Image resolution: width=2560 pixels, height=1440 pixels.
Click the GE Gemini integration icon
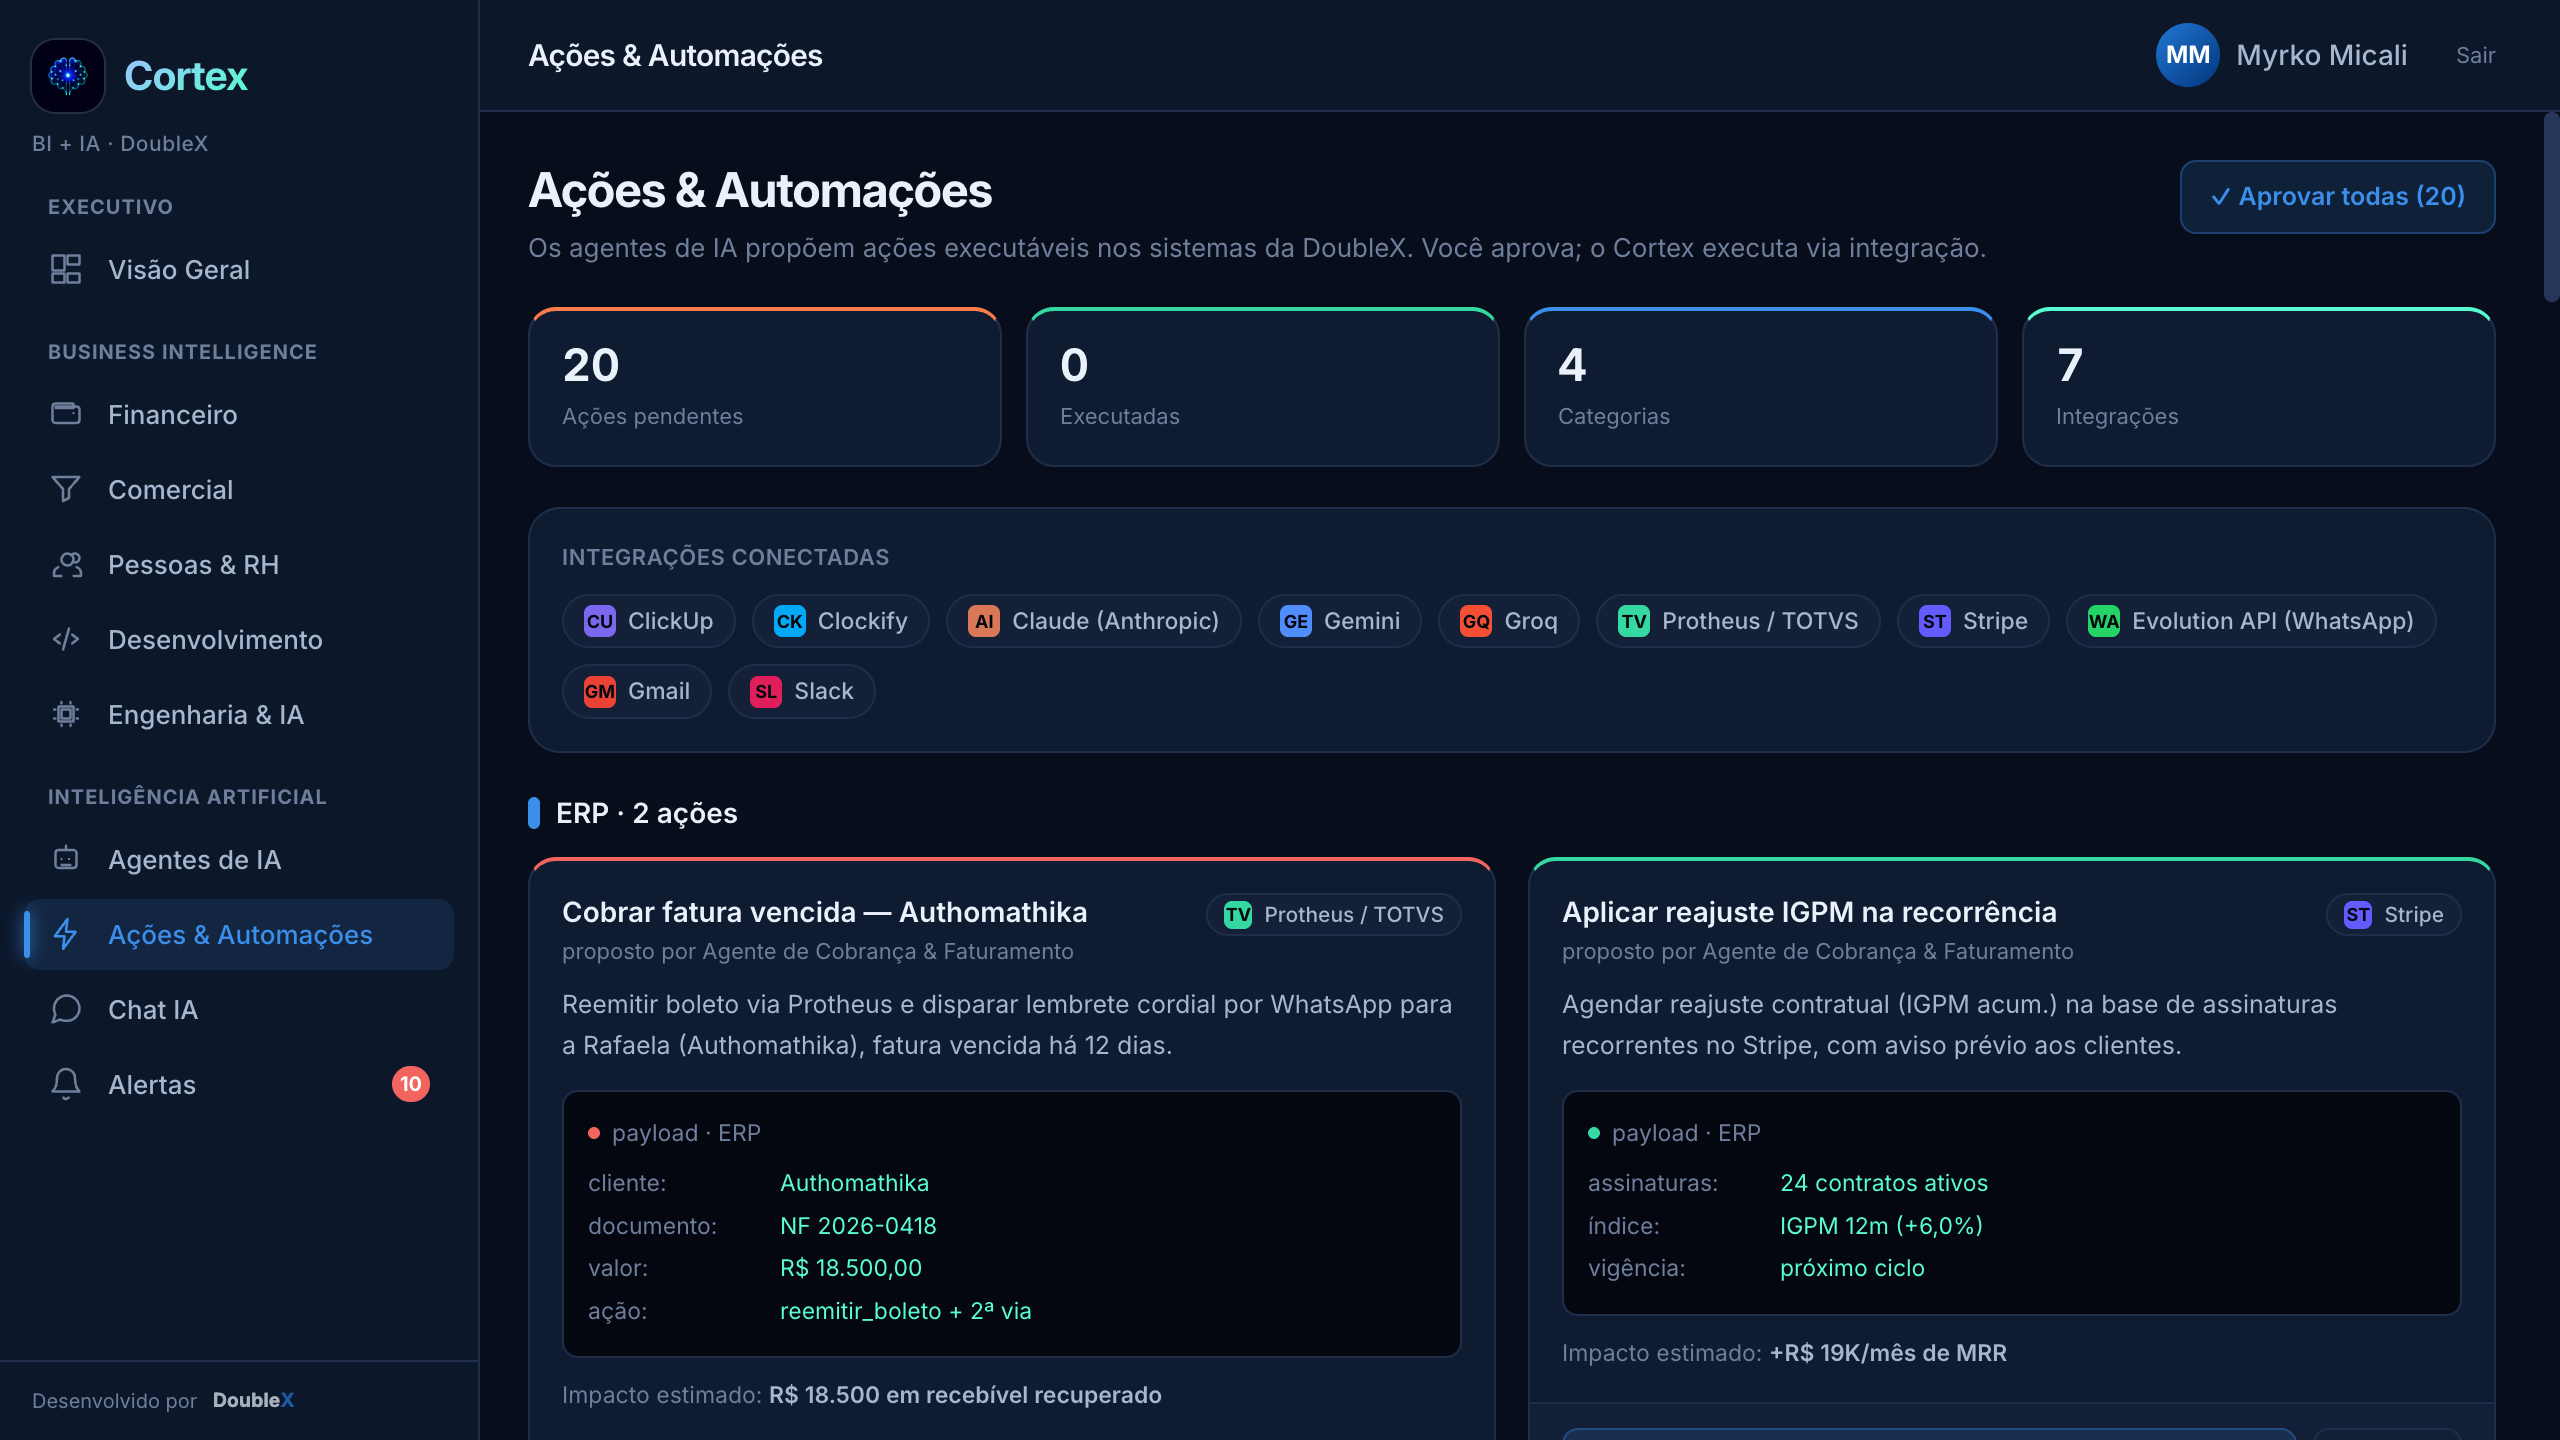click(1296, 621)
